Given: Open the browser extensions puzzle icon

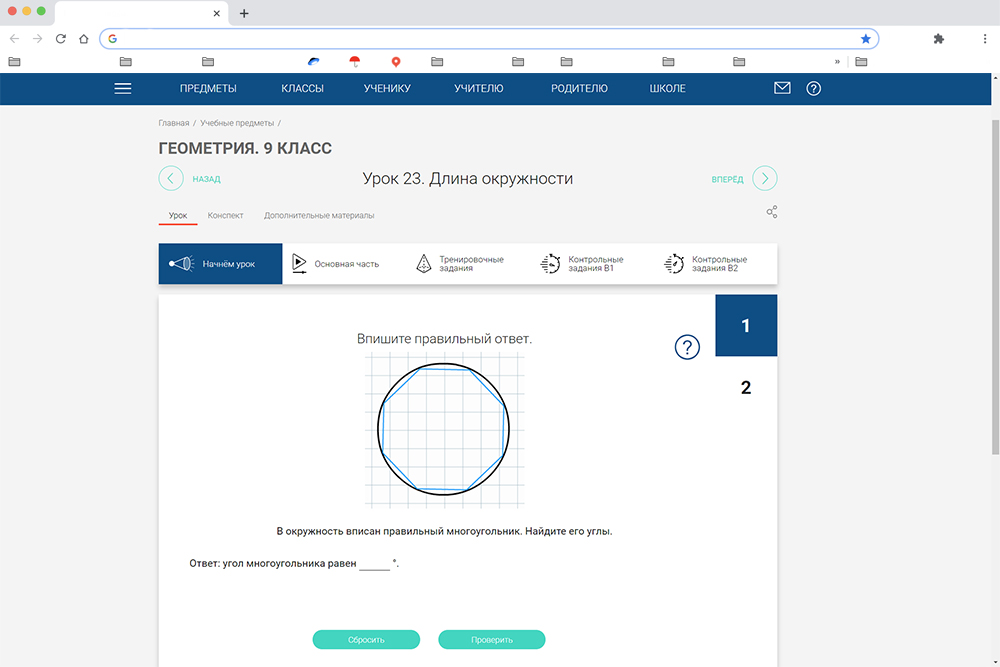Looking at the screenshot, I should coord(938,39).
